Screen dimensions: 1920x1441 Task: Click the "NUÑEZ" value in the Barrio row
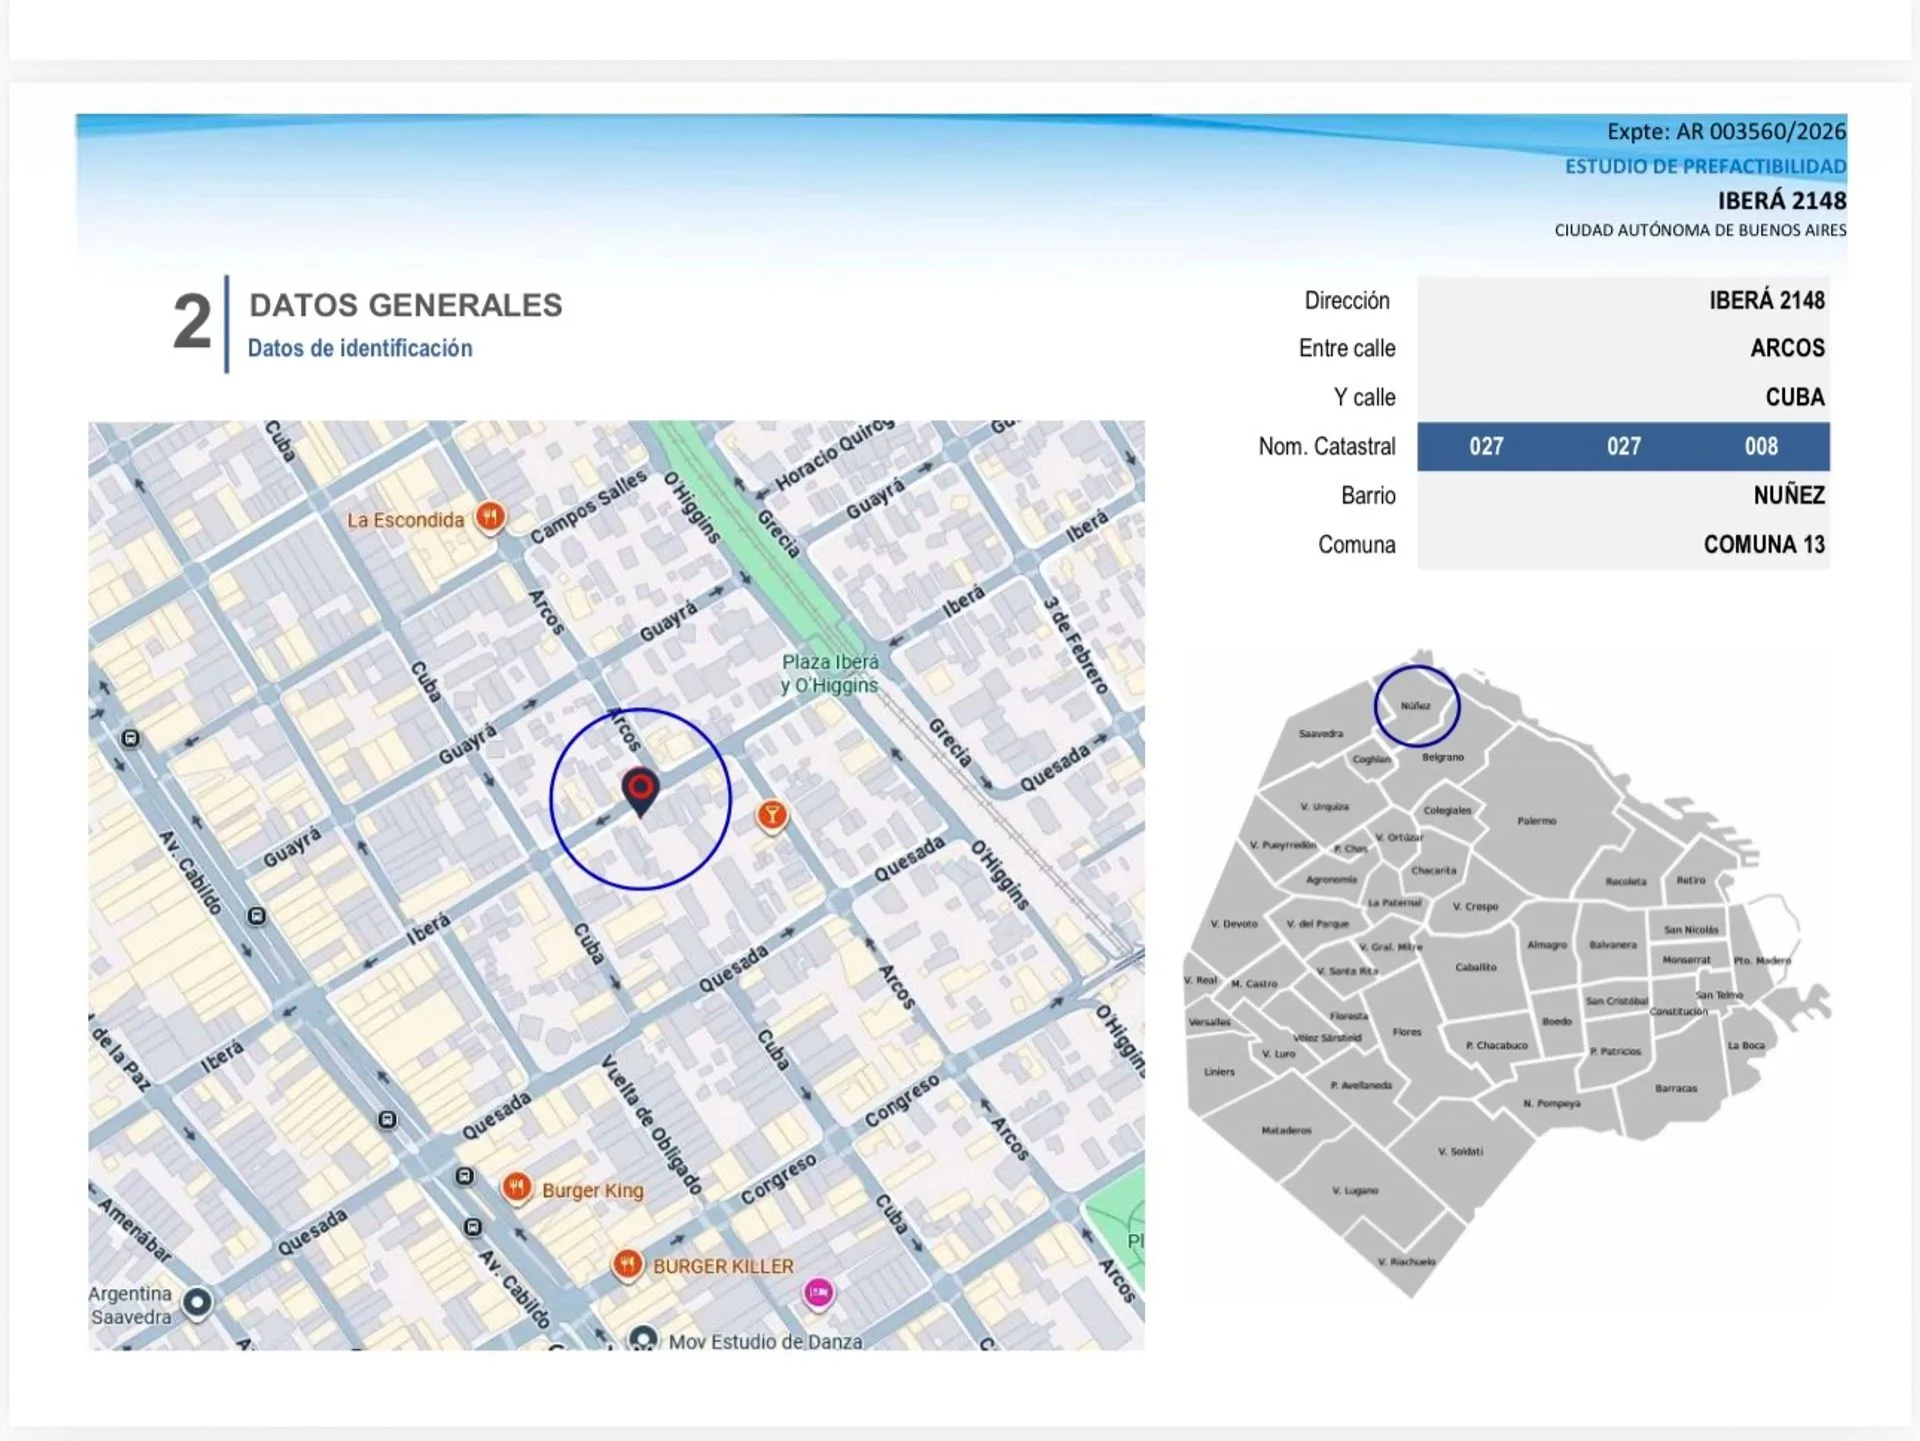coord(1789,495)
